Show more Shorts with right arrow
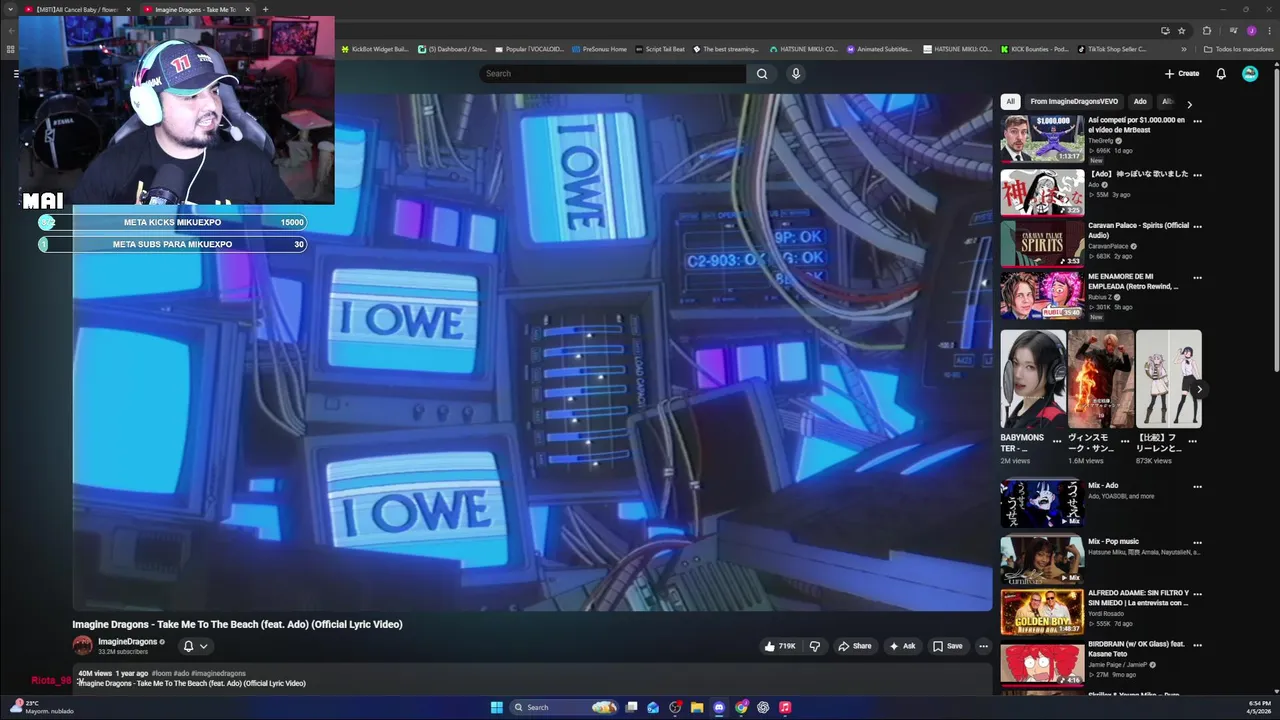This screenshot has height=720, width=1280. point(1199,389)
